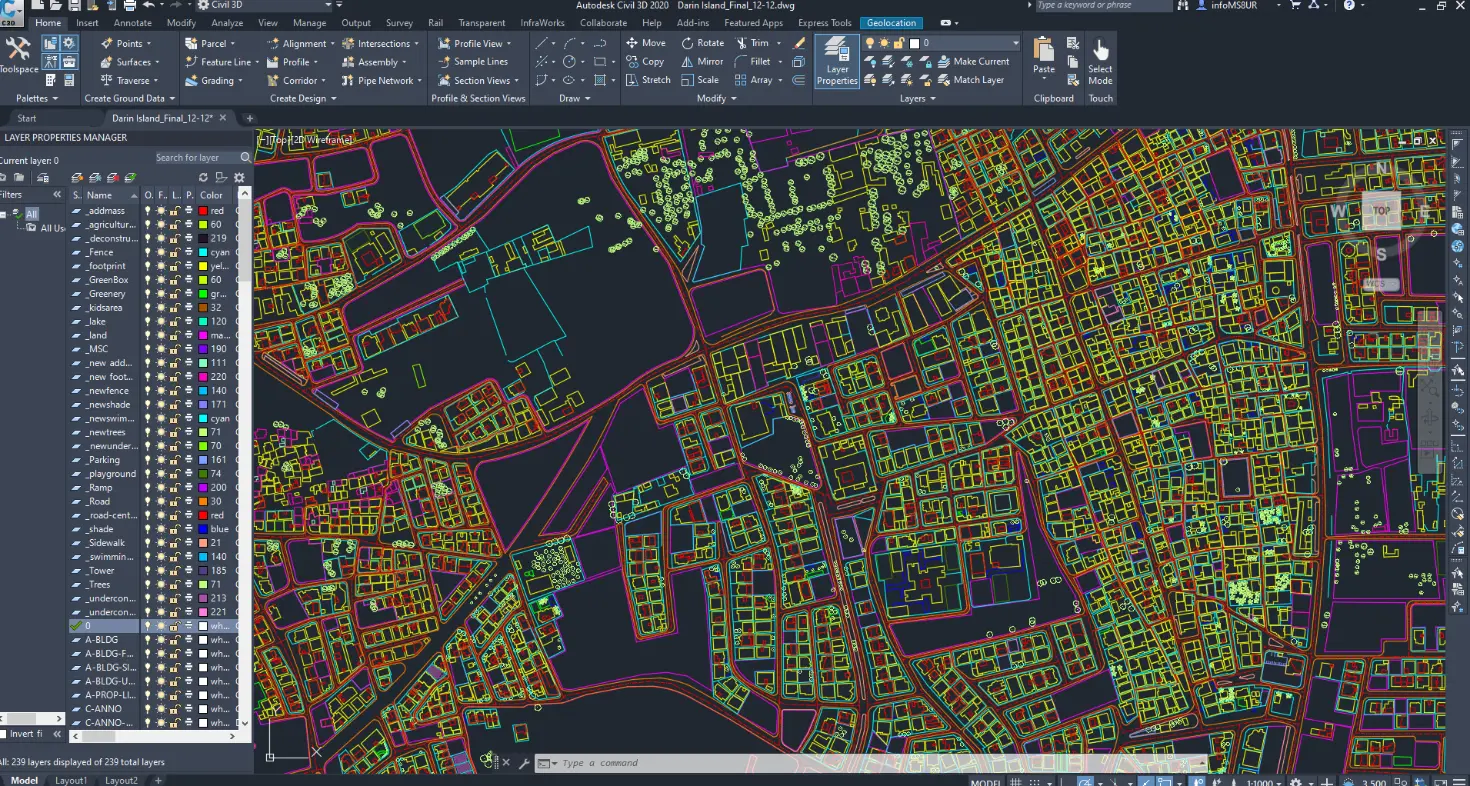Lock the _Greenery layer
The image size is (1470, 786).
point(174,294)
